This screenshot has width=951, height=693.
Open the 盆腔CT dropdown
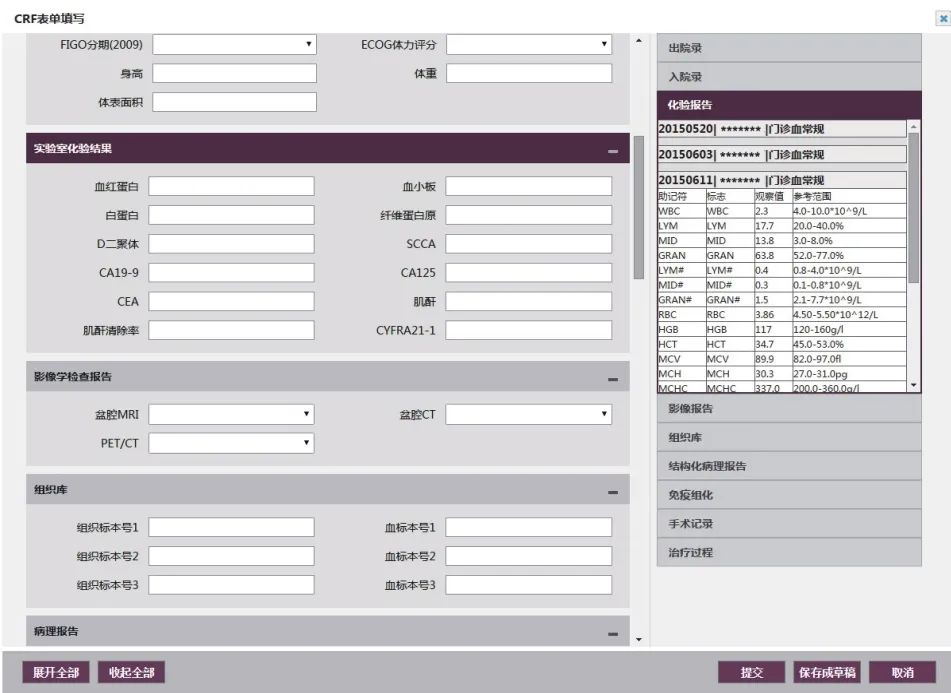pos(528,413)
